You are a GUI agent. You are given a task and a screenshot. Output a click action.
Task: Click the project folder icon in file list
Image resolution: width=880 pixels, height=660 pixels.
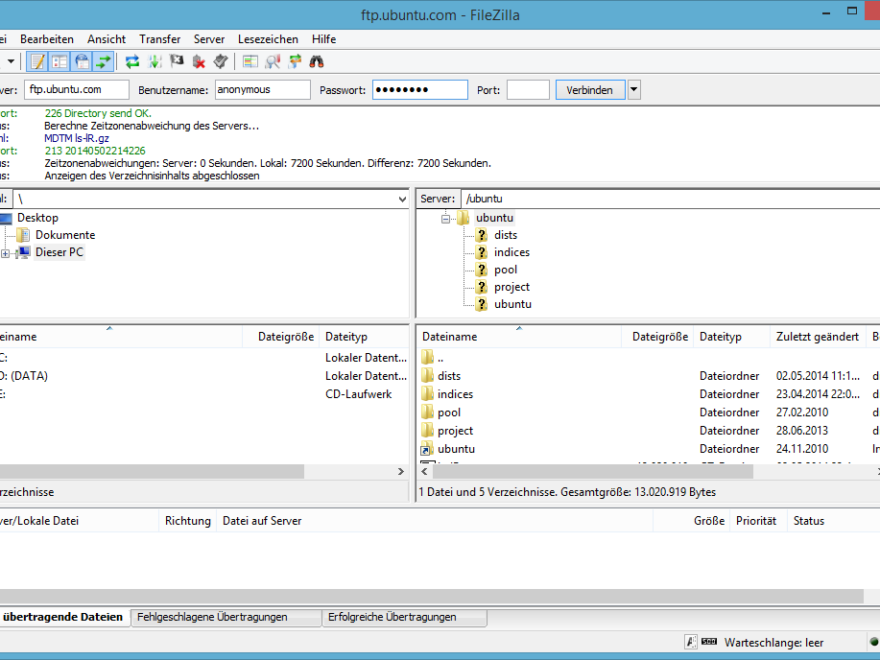coord(428,430)
